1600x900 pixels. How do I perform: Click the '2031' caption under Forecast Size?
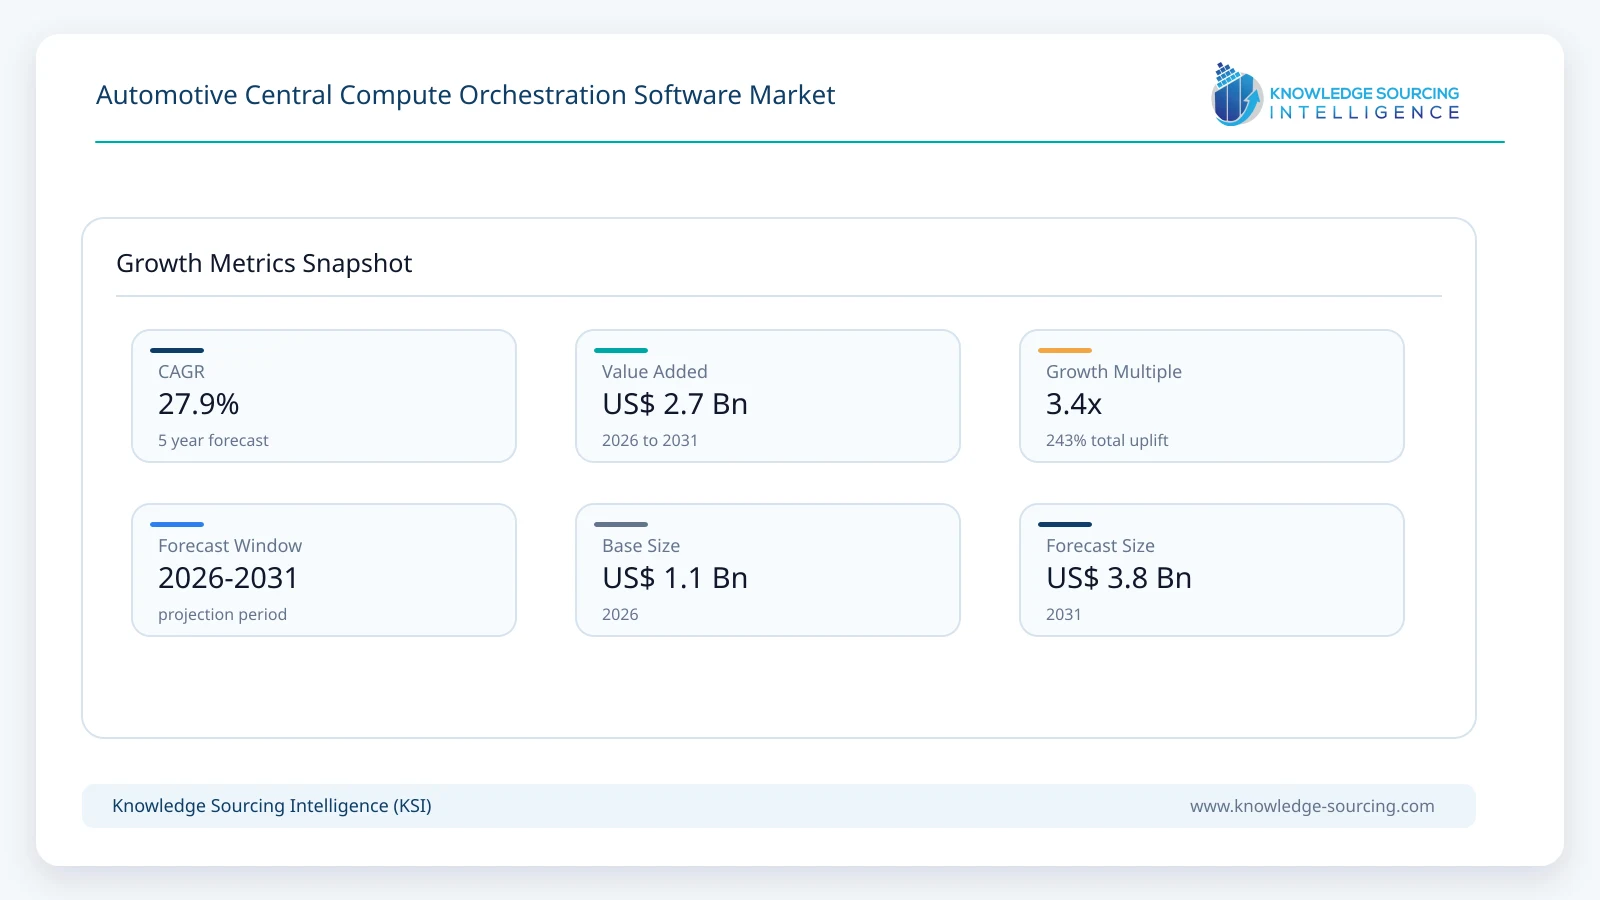pyautogui.click(x=1064, y=615)
